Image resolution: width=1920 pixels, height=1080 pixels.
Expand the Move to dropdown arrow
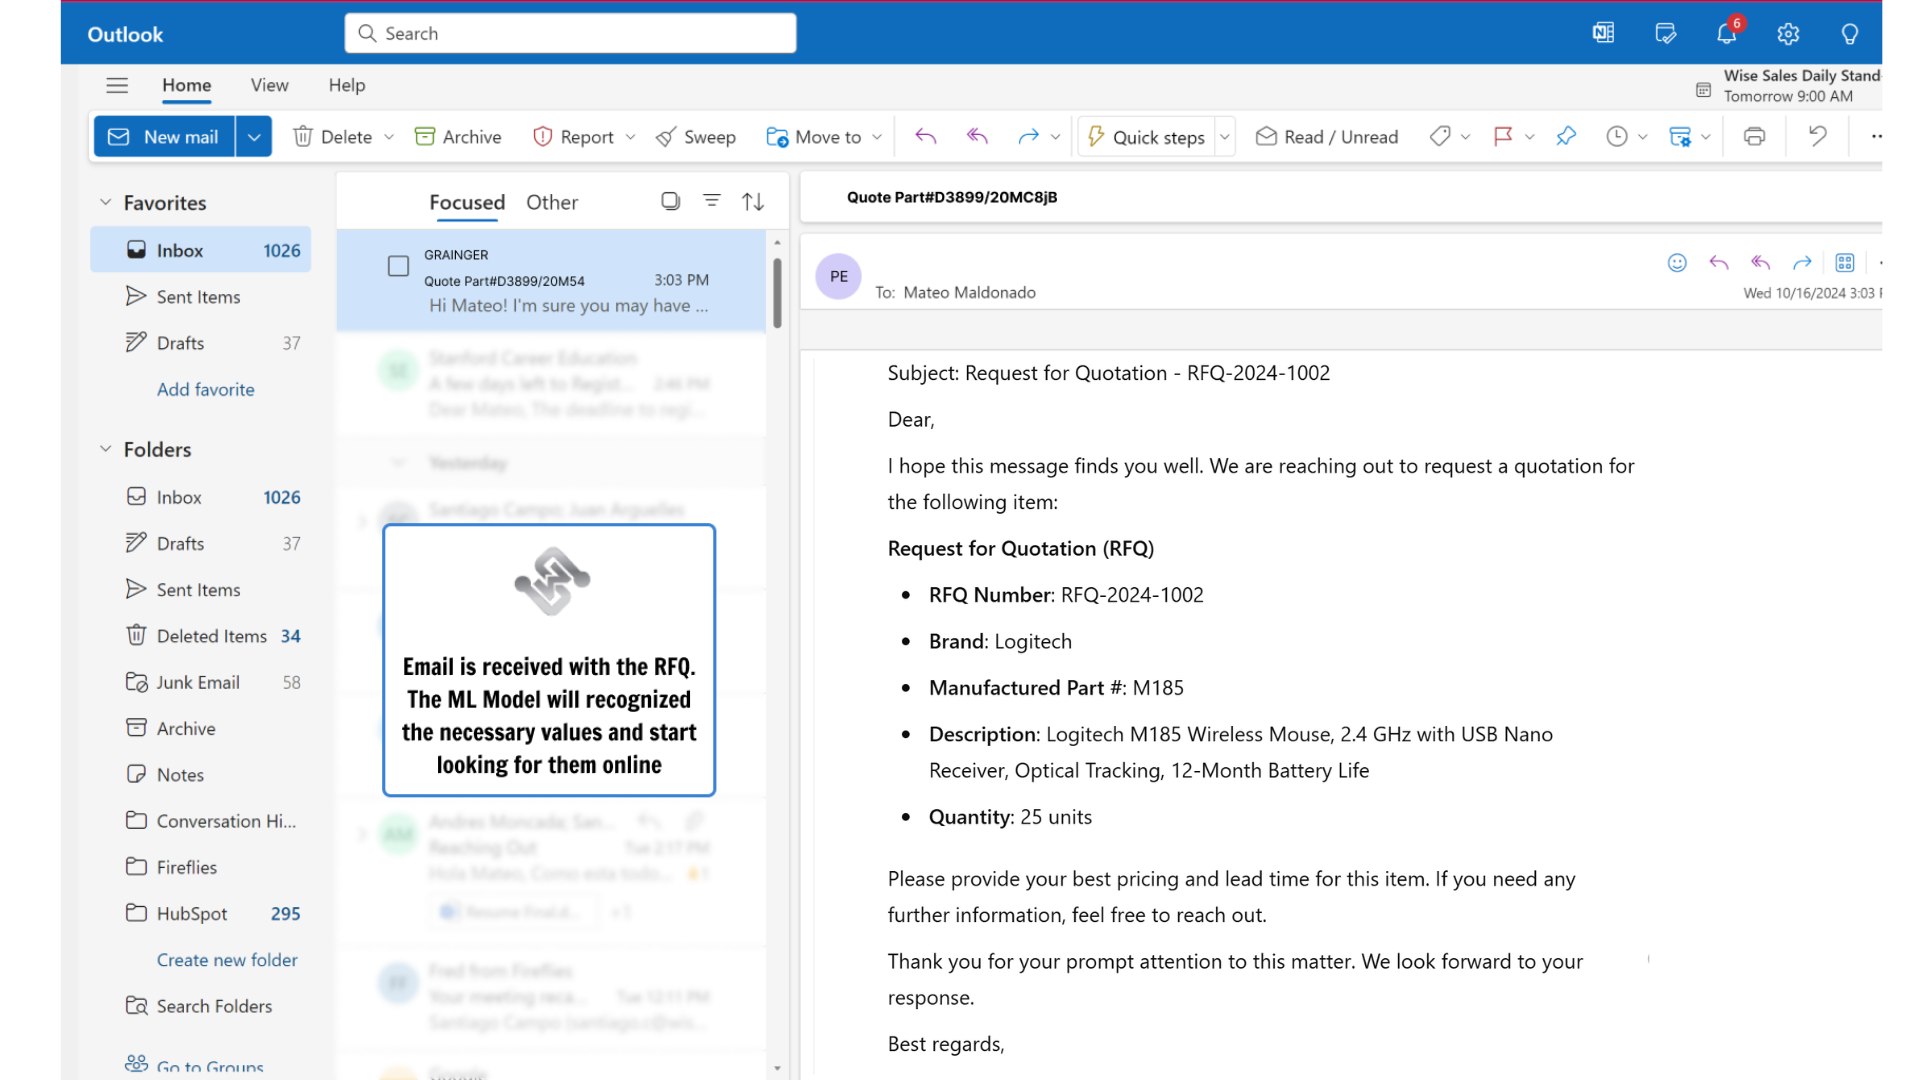pyautogui.click(x=877, y=137)
